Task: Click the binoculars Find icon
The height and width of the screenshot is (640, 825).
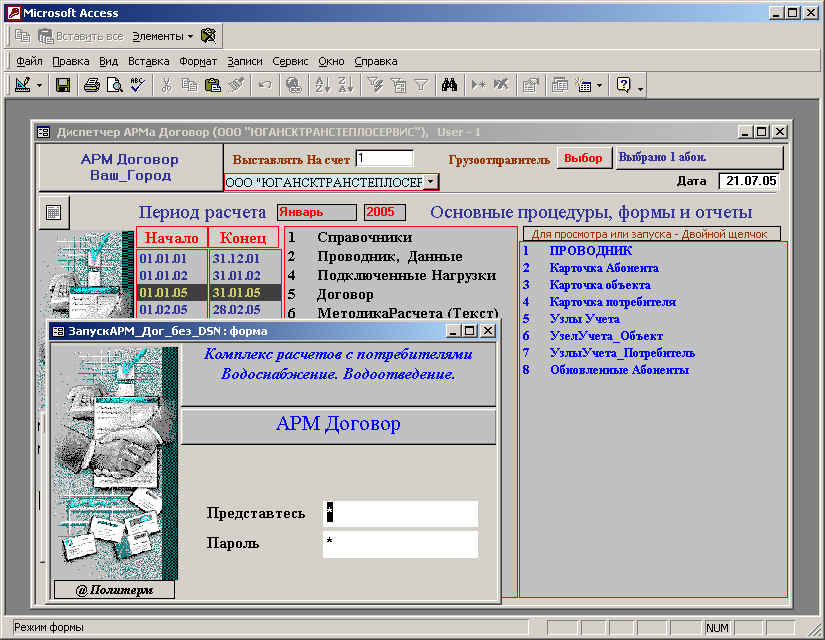Action: (450, 85)
